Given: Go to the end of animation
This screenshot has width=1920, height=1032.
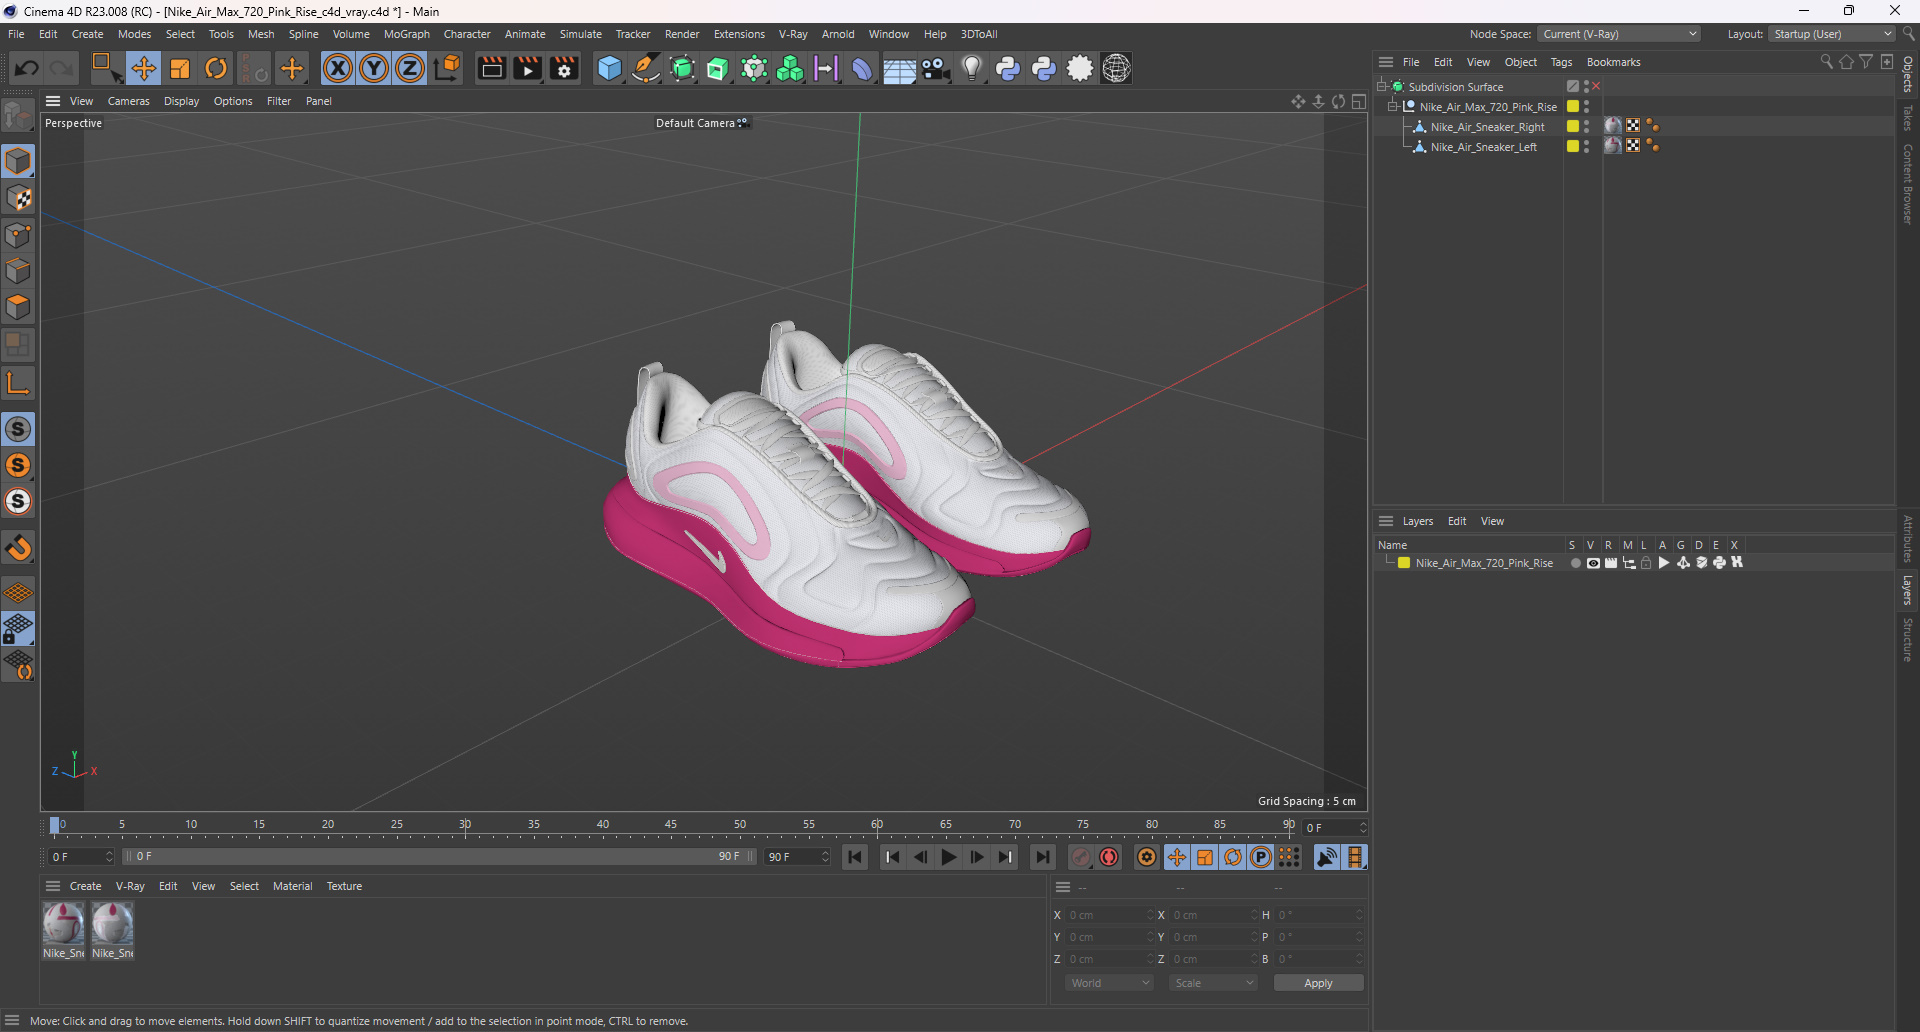Looking at the screenshot, I should pos(1042,857).
